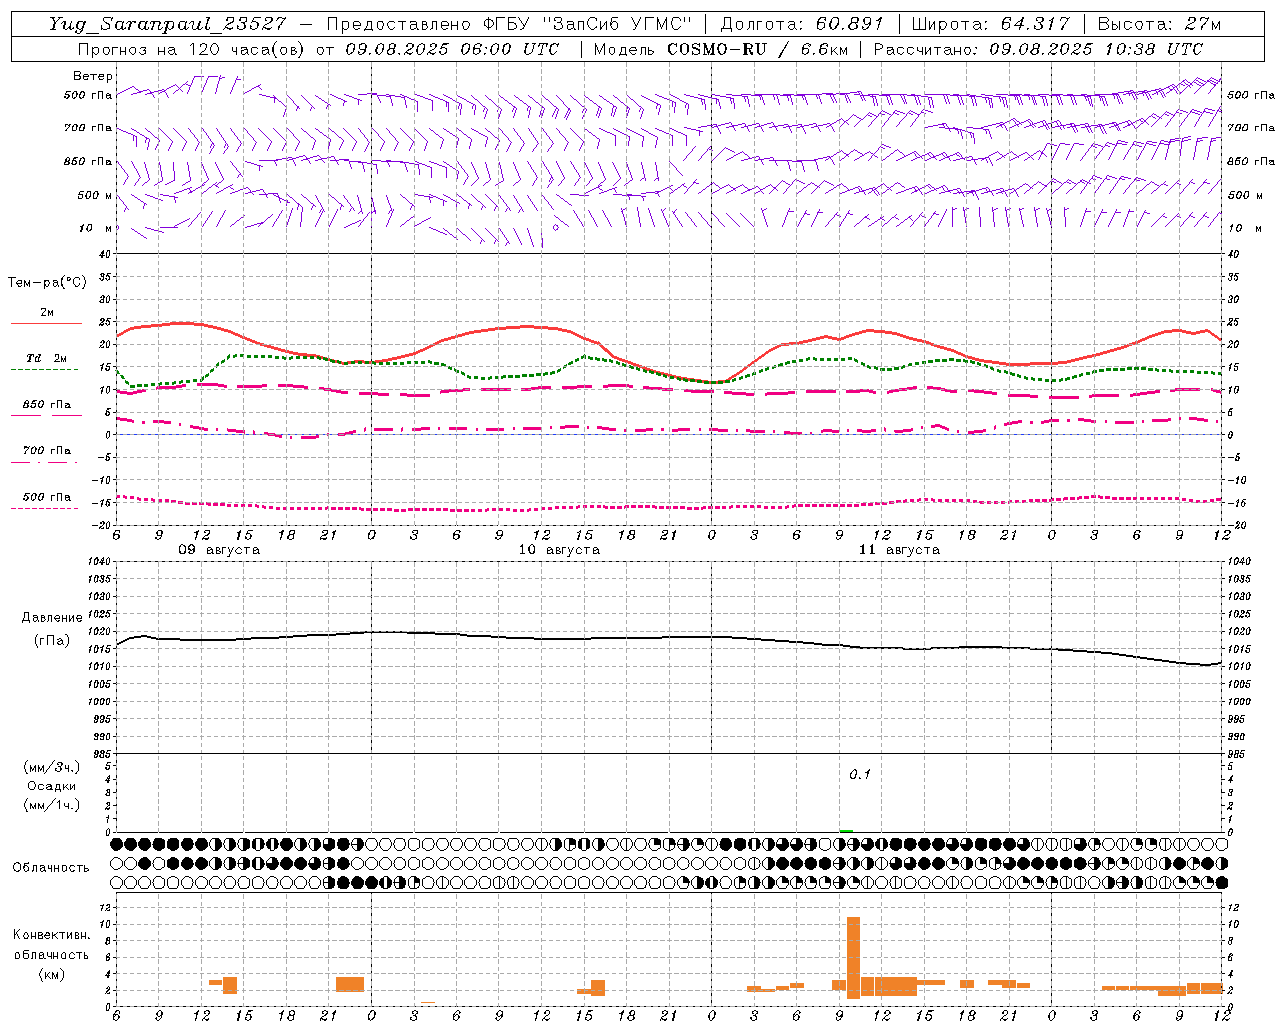1280x1024 pixels.
Task: Click the Конвективн. label
Action: coord(51,935)
